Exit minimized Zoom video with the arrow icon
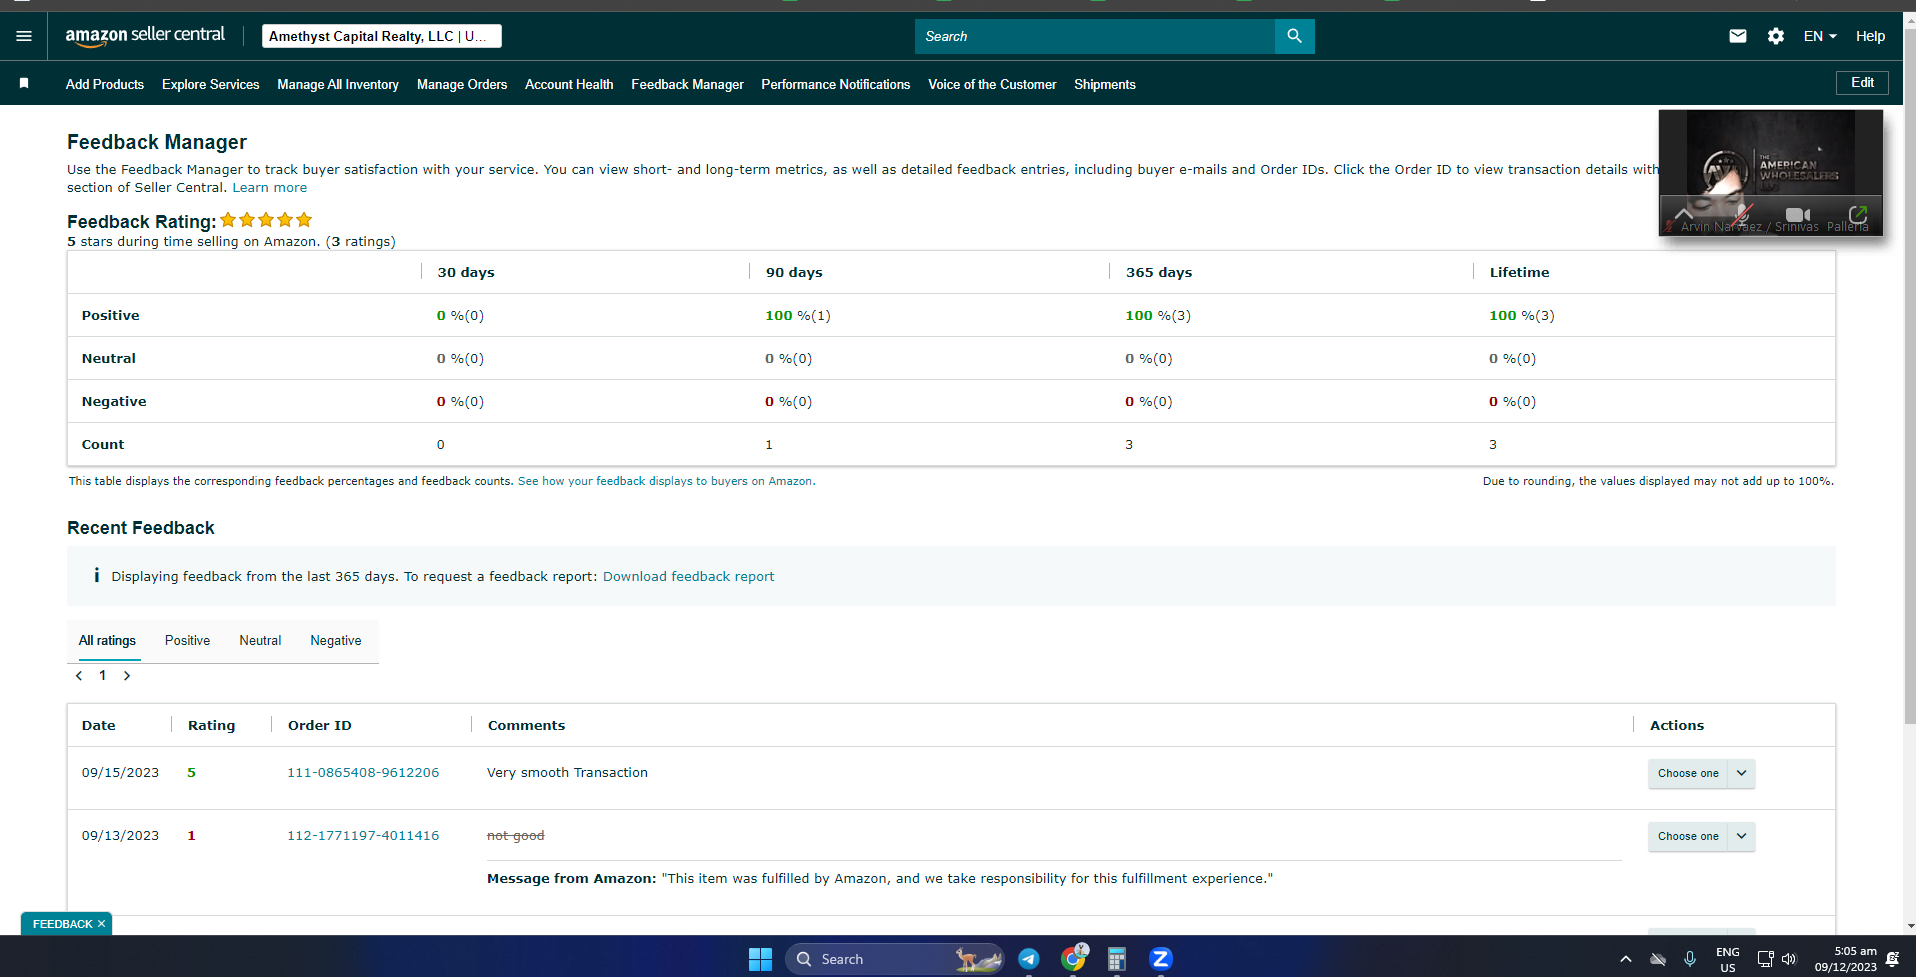1916x977 pixels. [x=1858, y=215]
